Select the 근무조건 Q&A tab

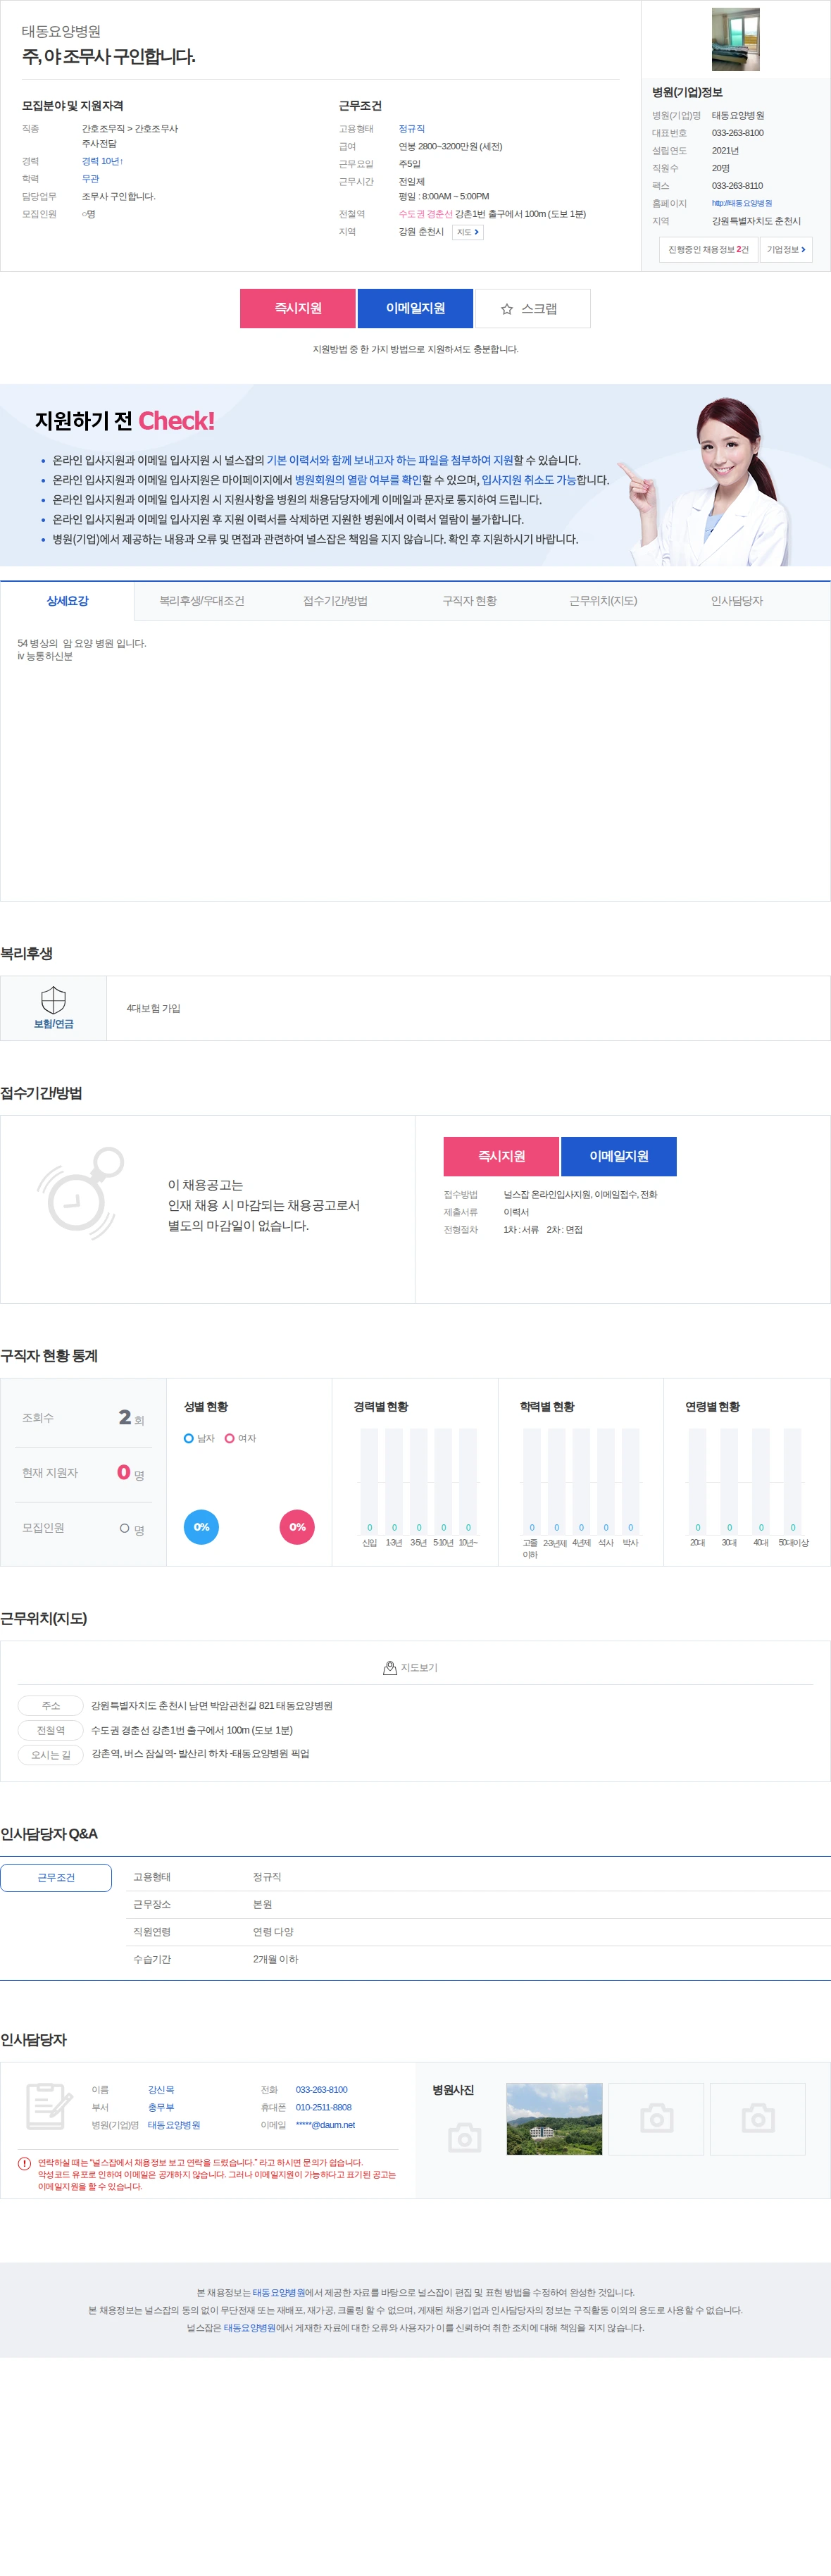pos(56,1878)
